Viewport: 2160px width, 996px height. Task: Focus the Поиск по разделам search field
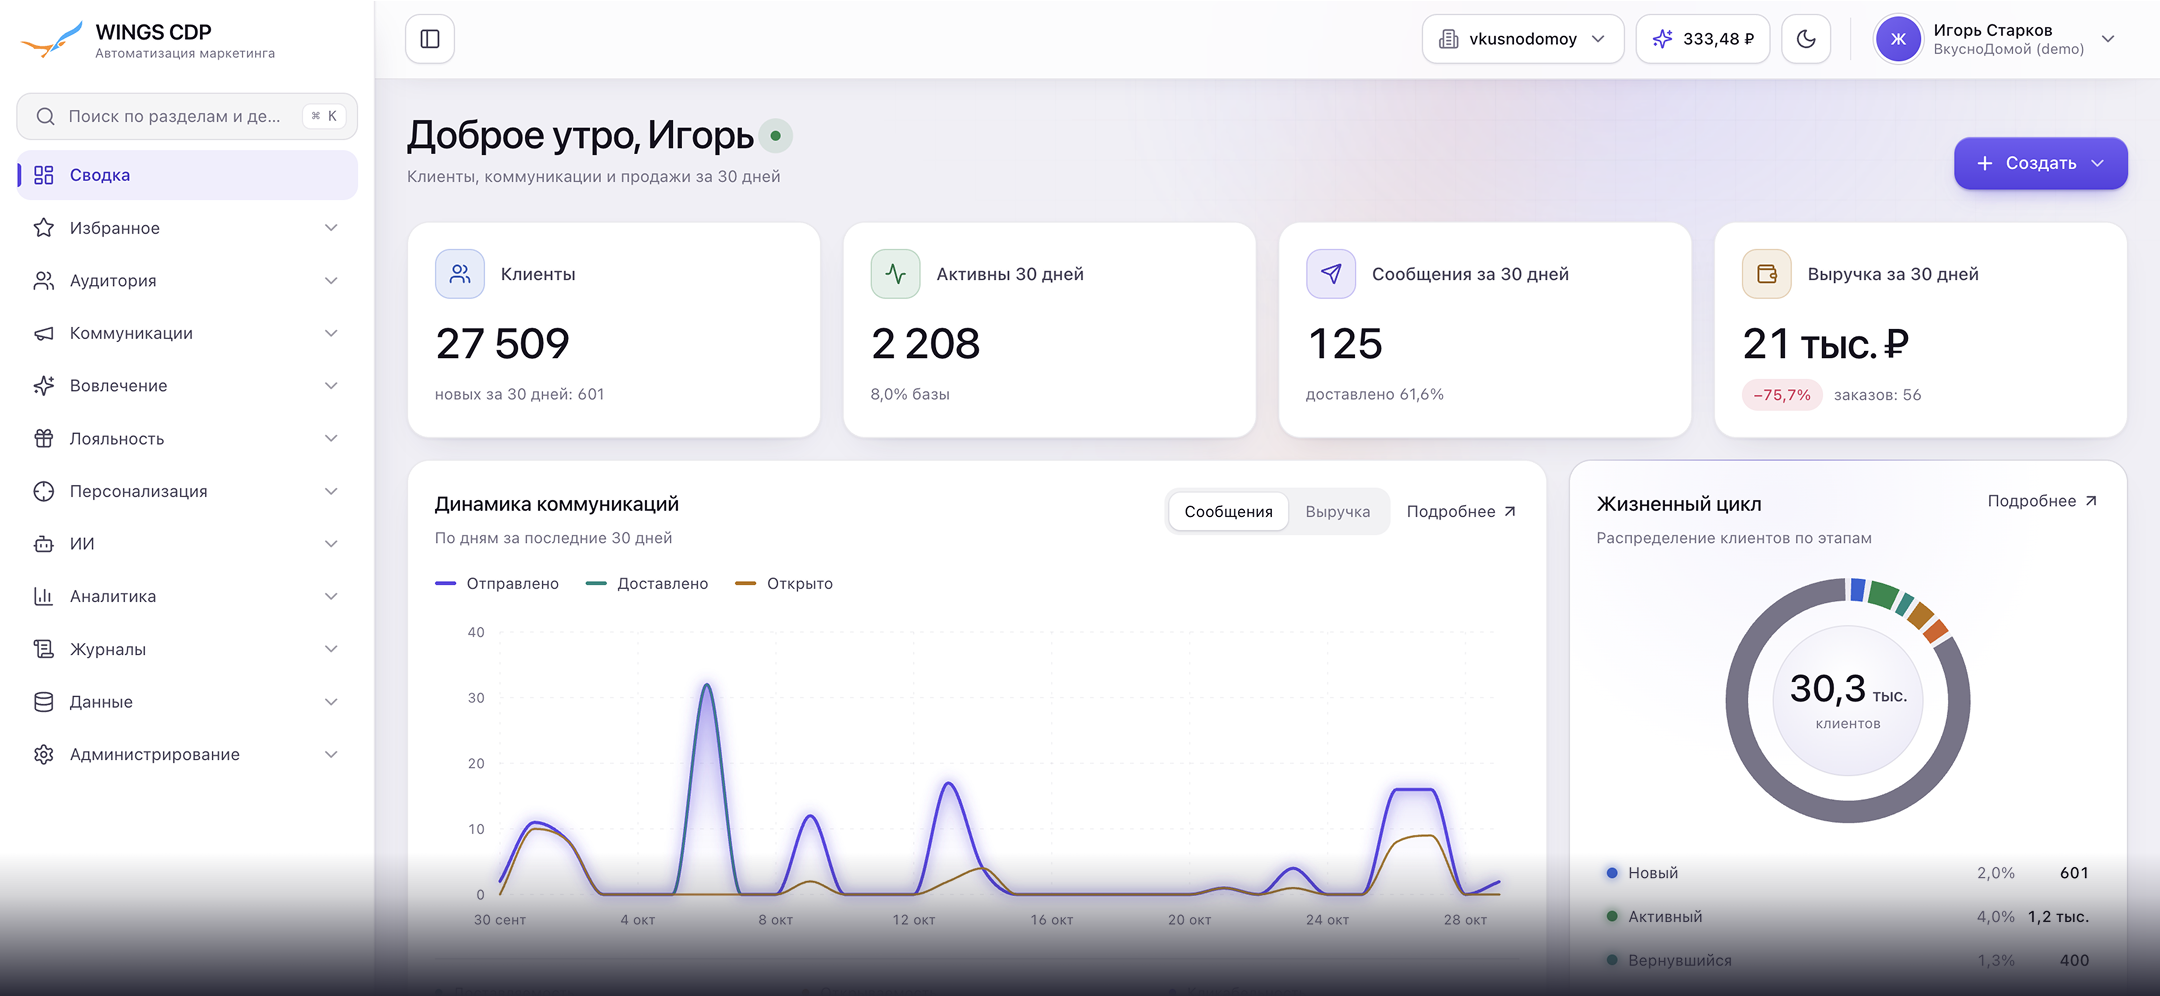pyautogui.click(x=187, y=116)
